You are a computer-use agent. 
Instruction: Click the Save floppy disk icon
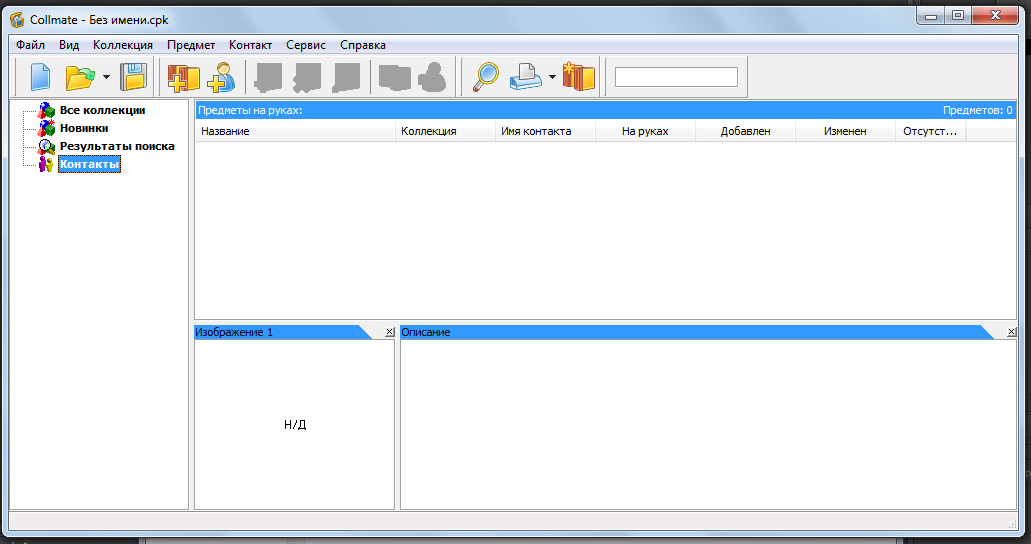click(133, 77)
